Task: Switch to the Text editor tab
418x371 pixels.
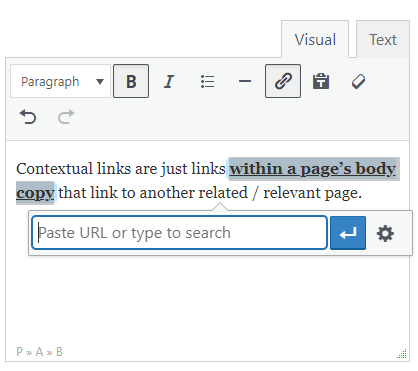Action: click(383, 40)
